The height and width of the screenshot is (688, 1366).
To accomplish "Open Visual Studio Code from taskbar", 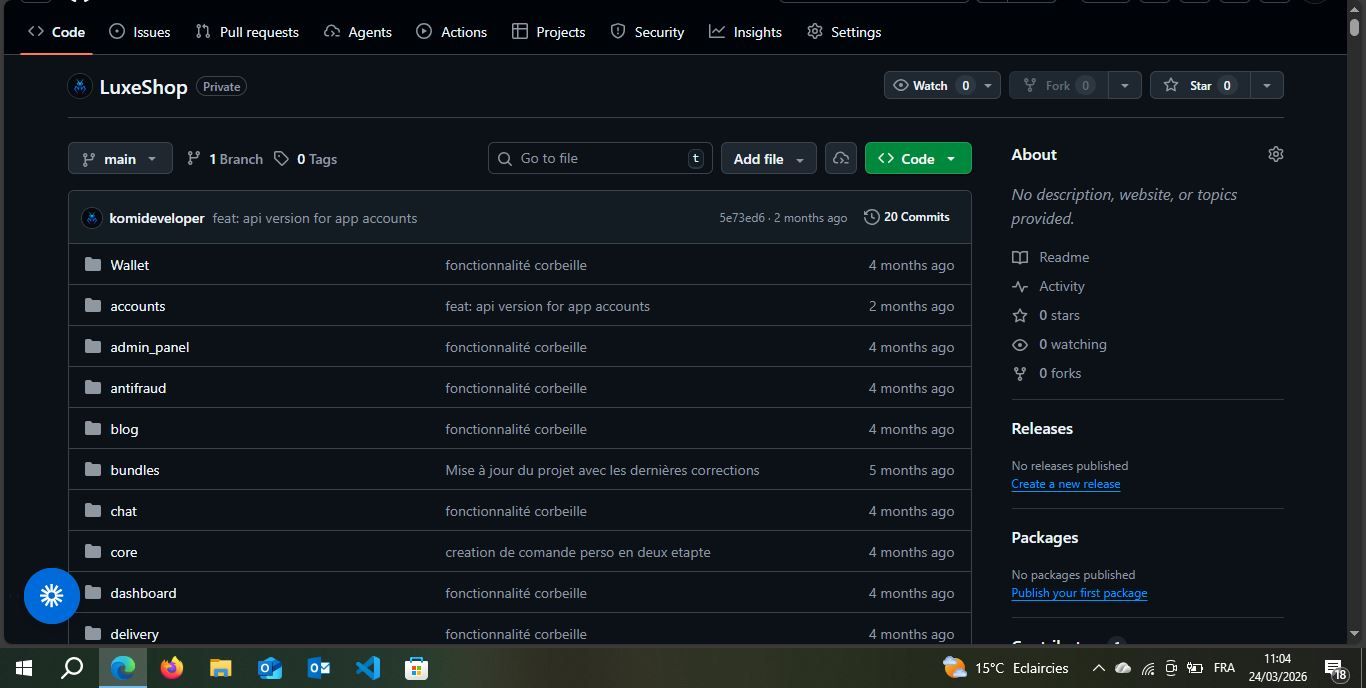I will coord(368,667).
